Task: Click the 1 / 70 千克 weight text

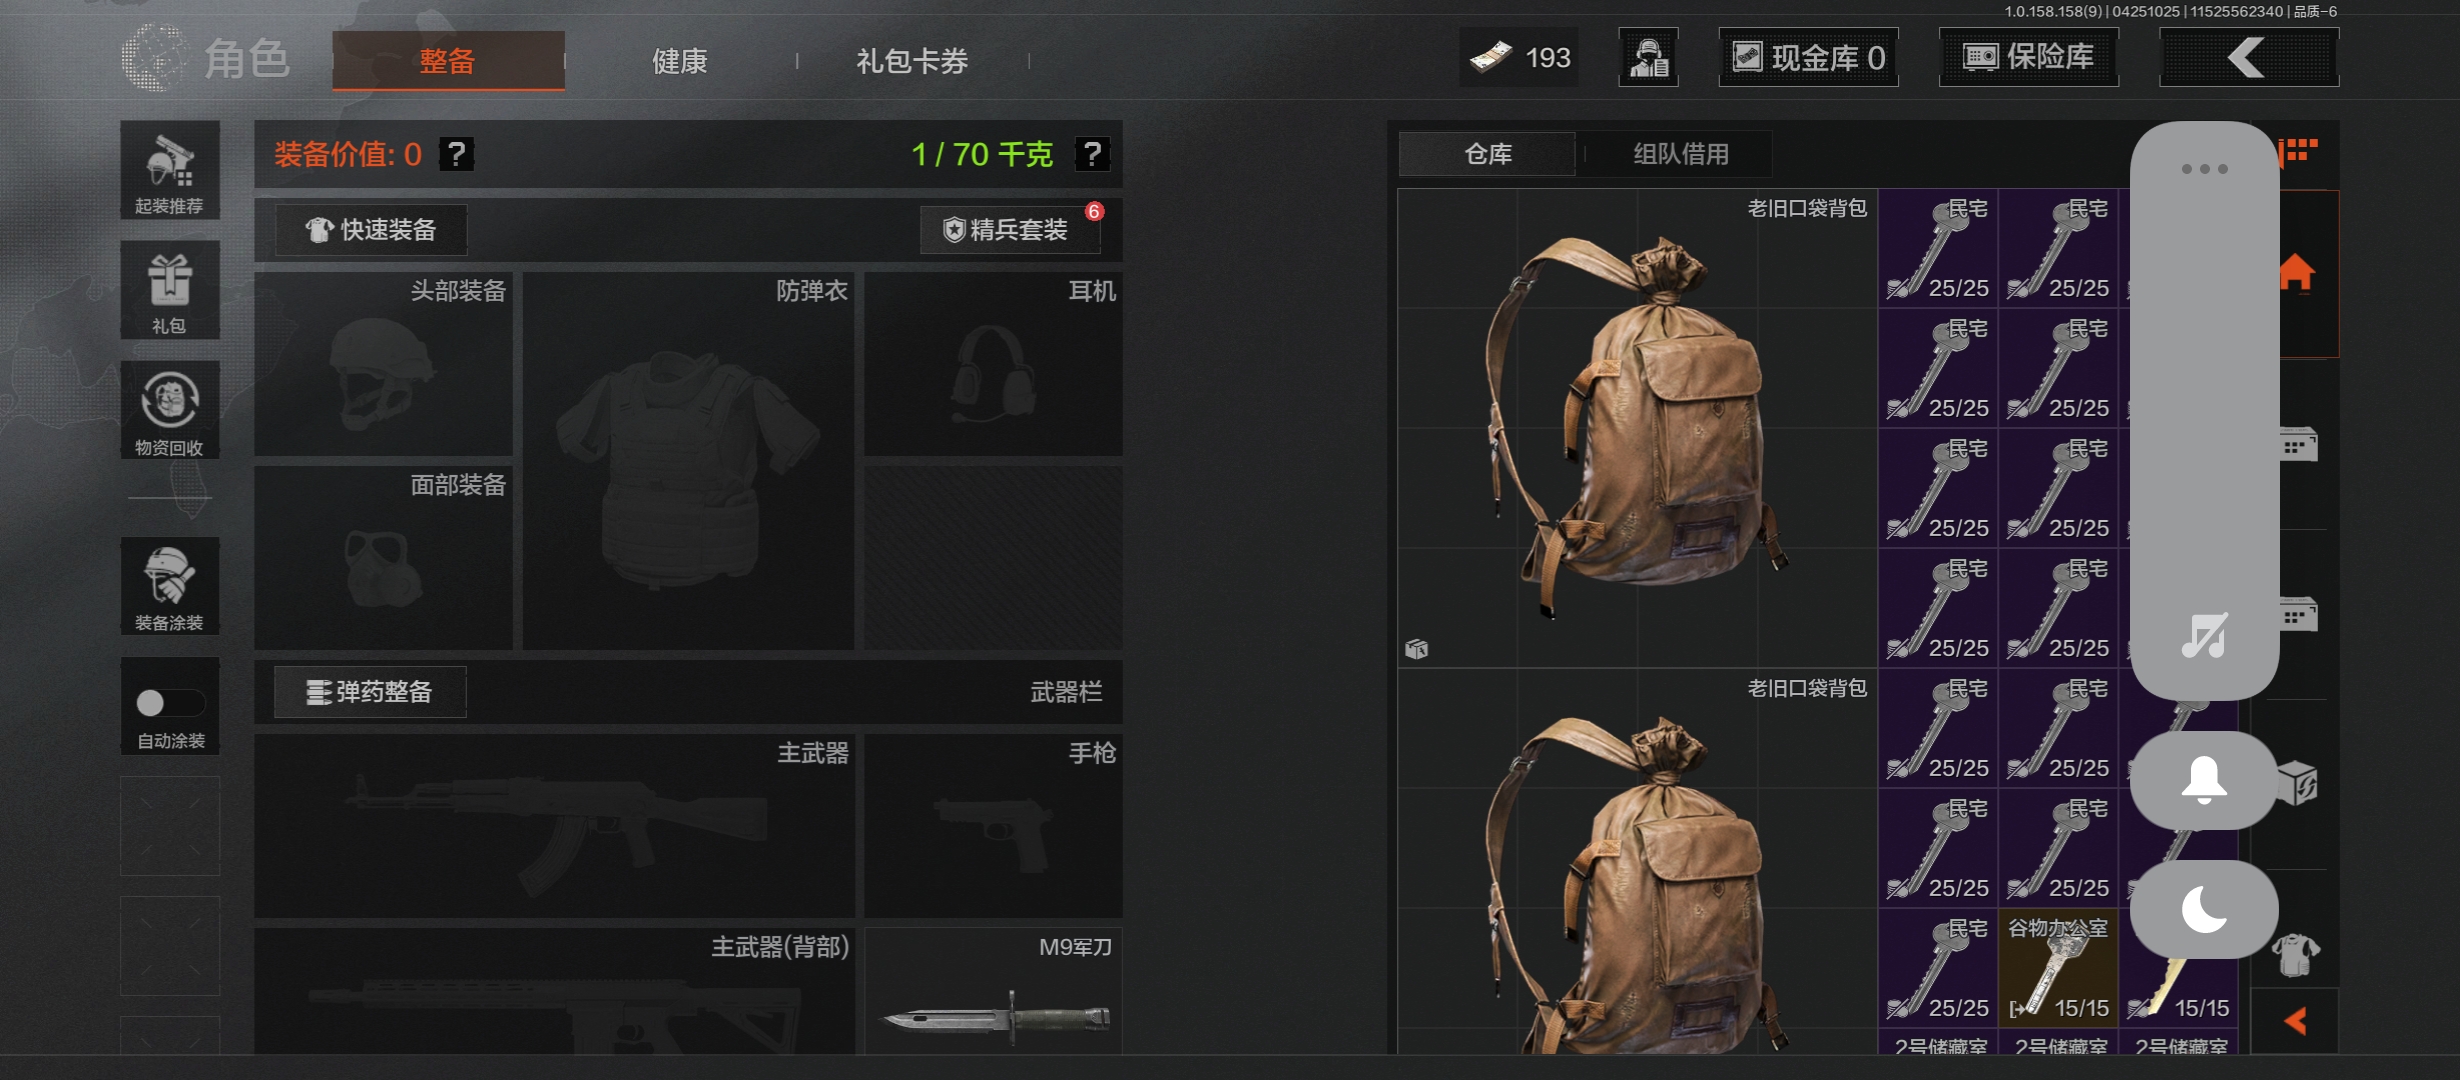Action: (x=982, y=154)
